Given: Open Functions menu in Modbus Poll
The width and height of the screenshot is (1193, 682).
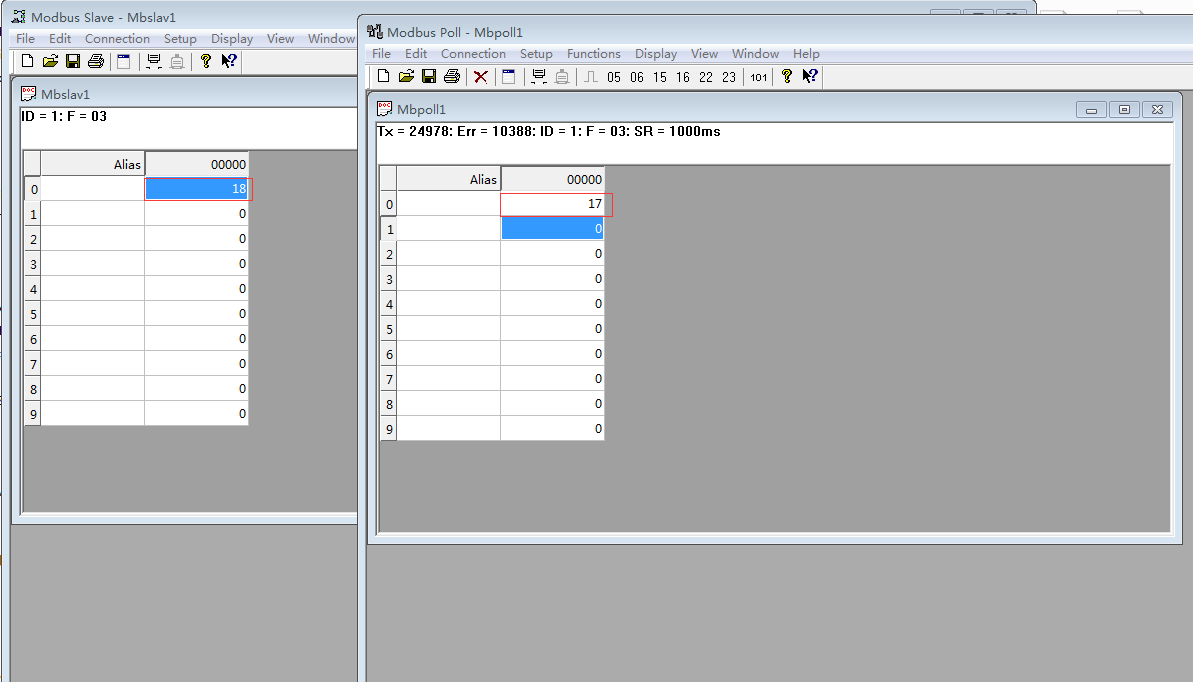Looking at the screenshot, I should 593,53.
